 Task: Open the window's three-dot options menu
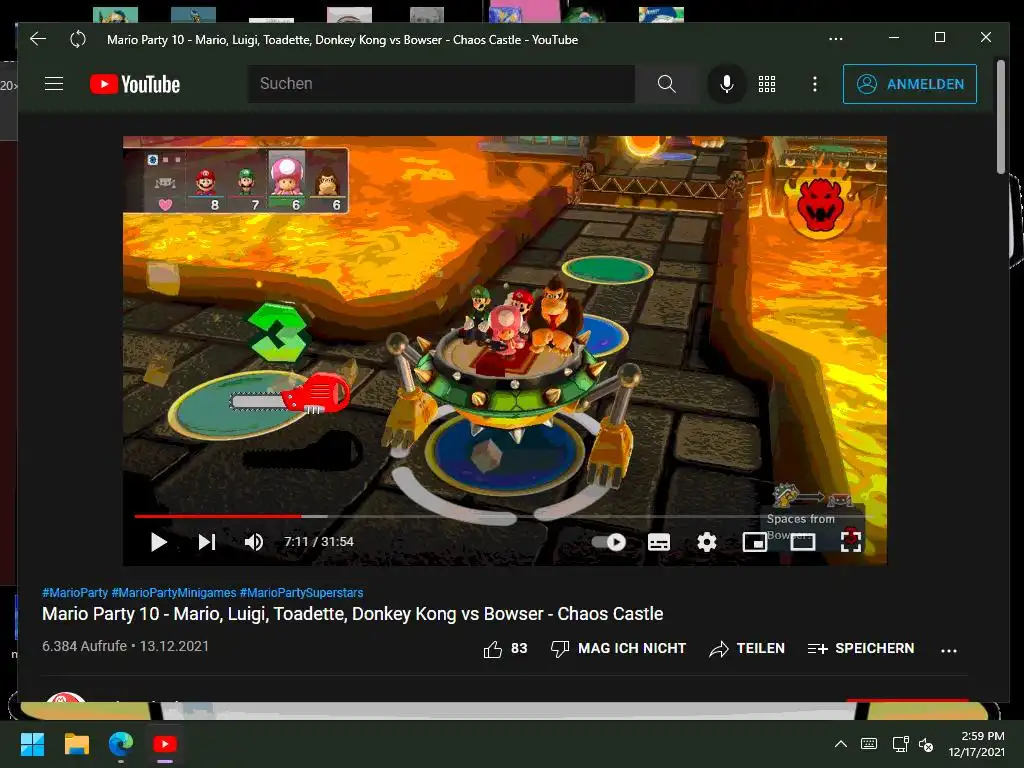point(835,39)
